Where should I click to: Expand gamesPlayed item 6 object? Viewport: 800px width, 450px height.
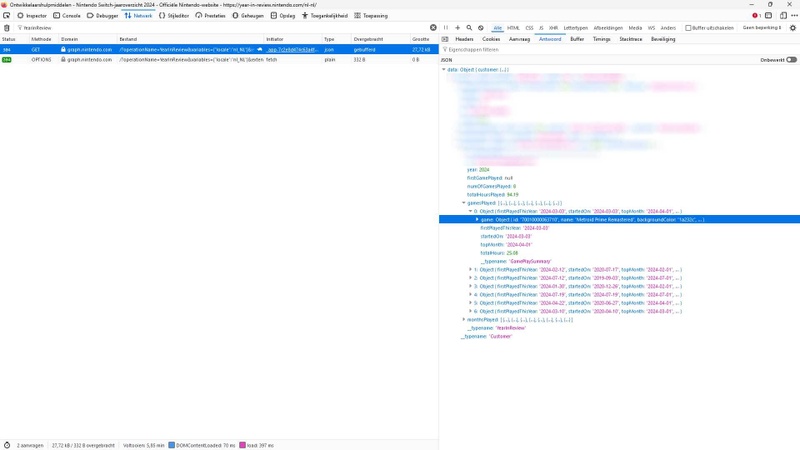(470, 311)
